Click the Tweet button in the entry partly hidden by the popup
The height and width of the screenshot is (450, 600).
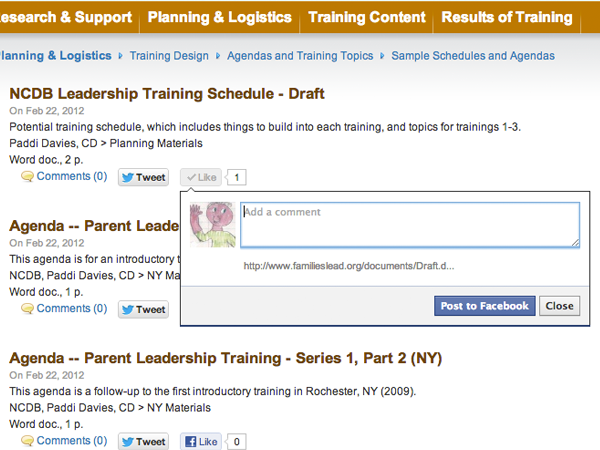[143, 309]
